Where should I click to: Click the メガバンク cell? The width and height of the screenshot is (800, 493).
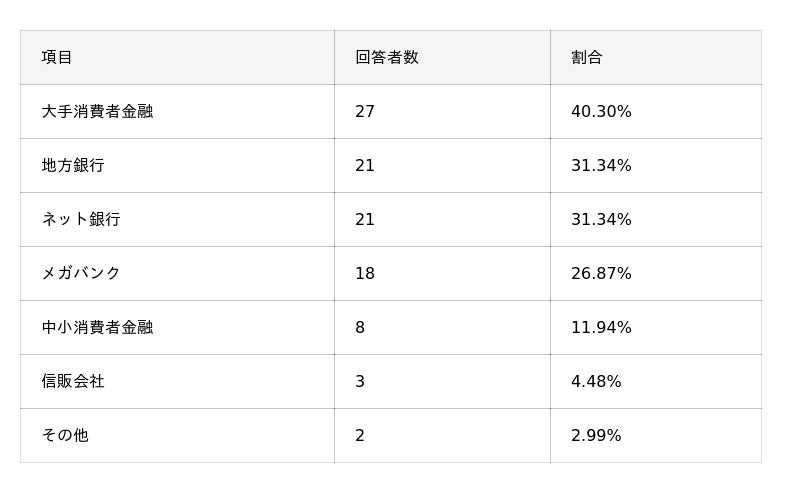point(81,273)
